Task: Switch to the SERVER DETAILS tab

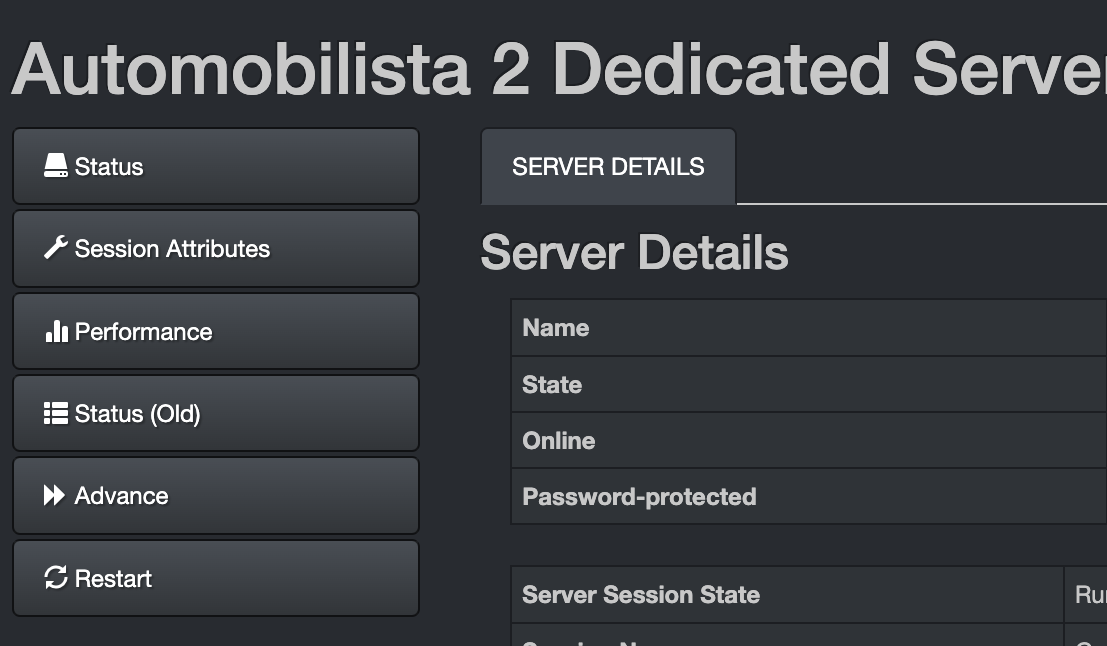Action: [608, 167]
